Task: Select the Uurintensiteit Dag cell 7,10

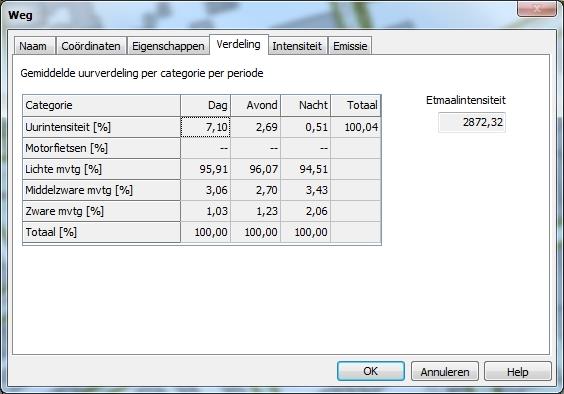Action: click(205, 127)
